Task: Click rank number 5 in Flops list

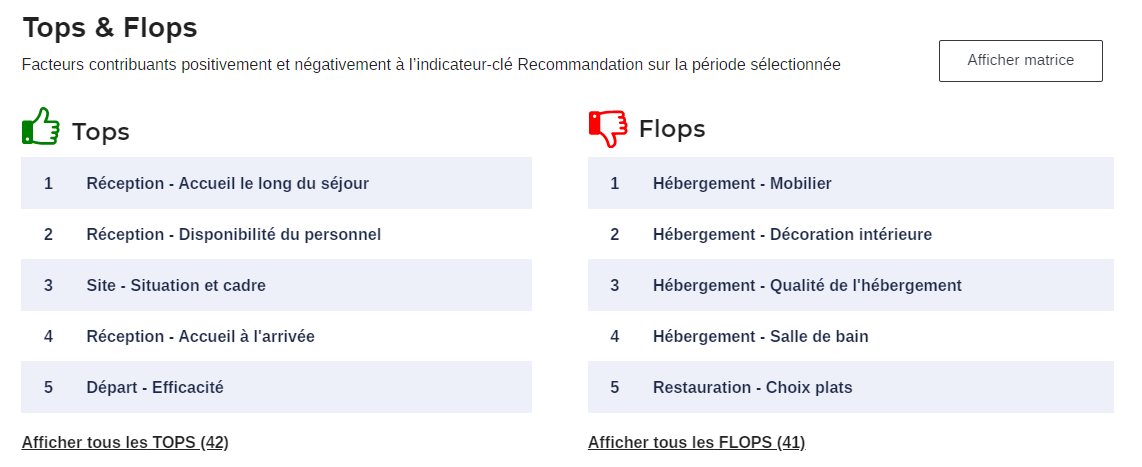Action: coord(615,387)
